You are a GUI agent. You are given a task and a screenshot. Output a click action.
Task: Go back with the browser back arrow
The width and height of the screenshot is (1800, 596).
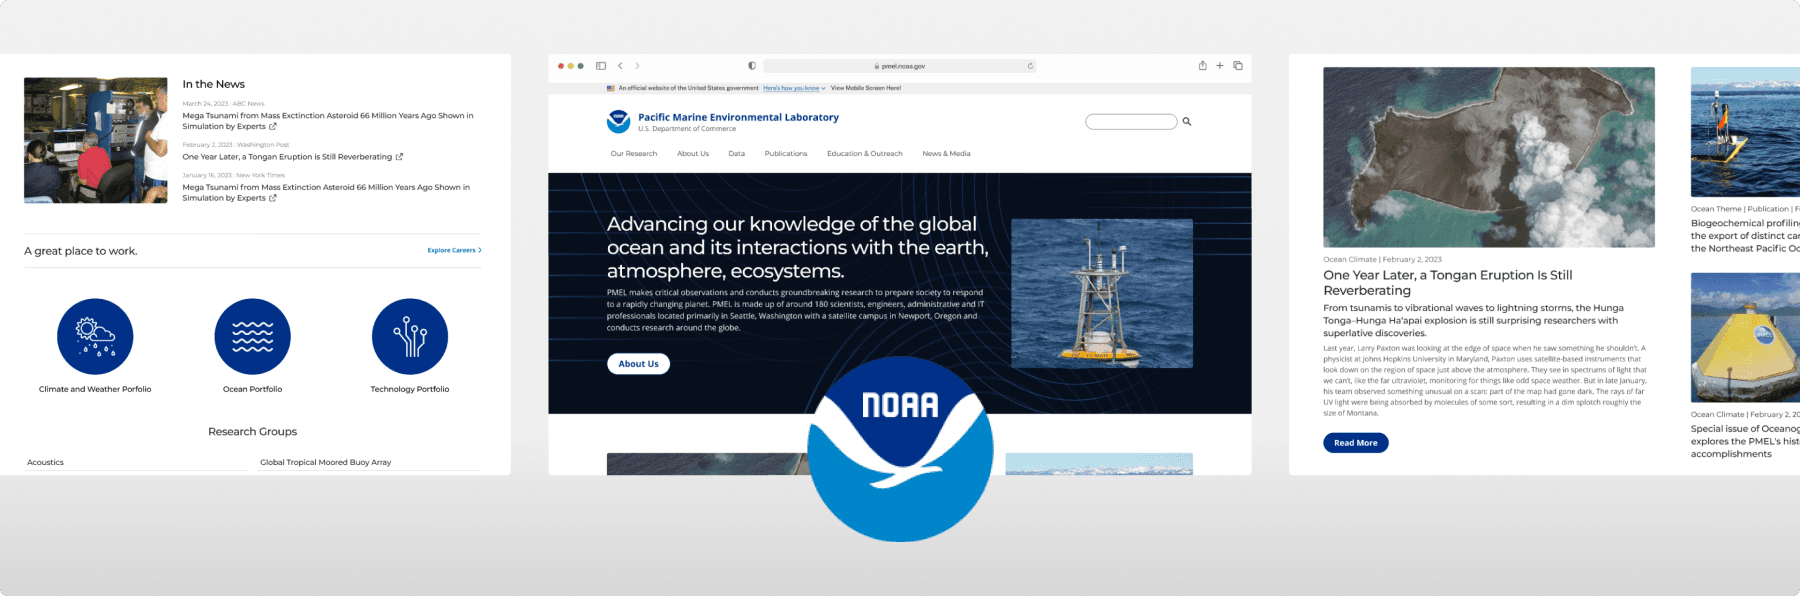click(620, 66)
